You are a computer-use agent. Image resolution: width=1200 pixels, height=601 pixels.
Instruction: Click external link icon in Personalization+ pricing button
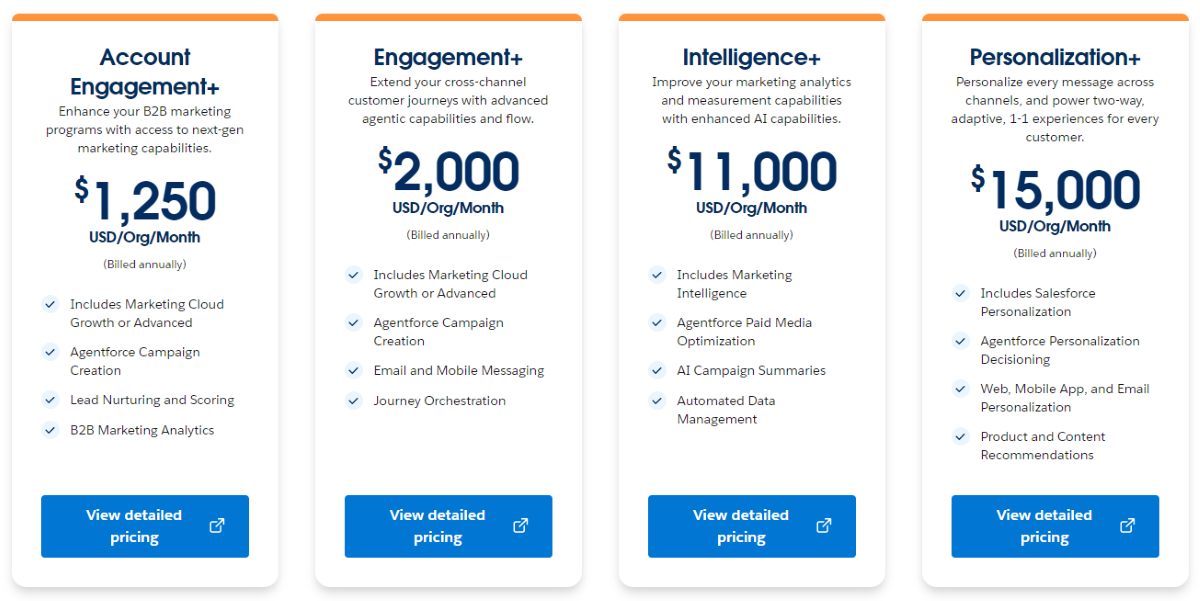(x=1127, y=526)
